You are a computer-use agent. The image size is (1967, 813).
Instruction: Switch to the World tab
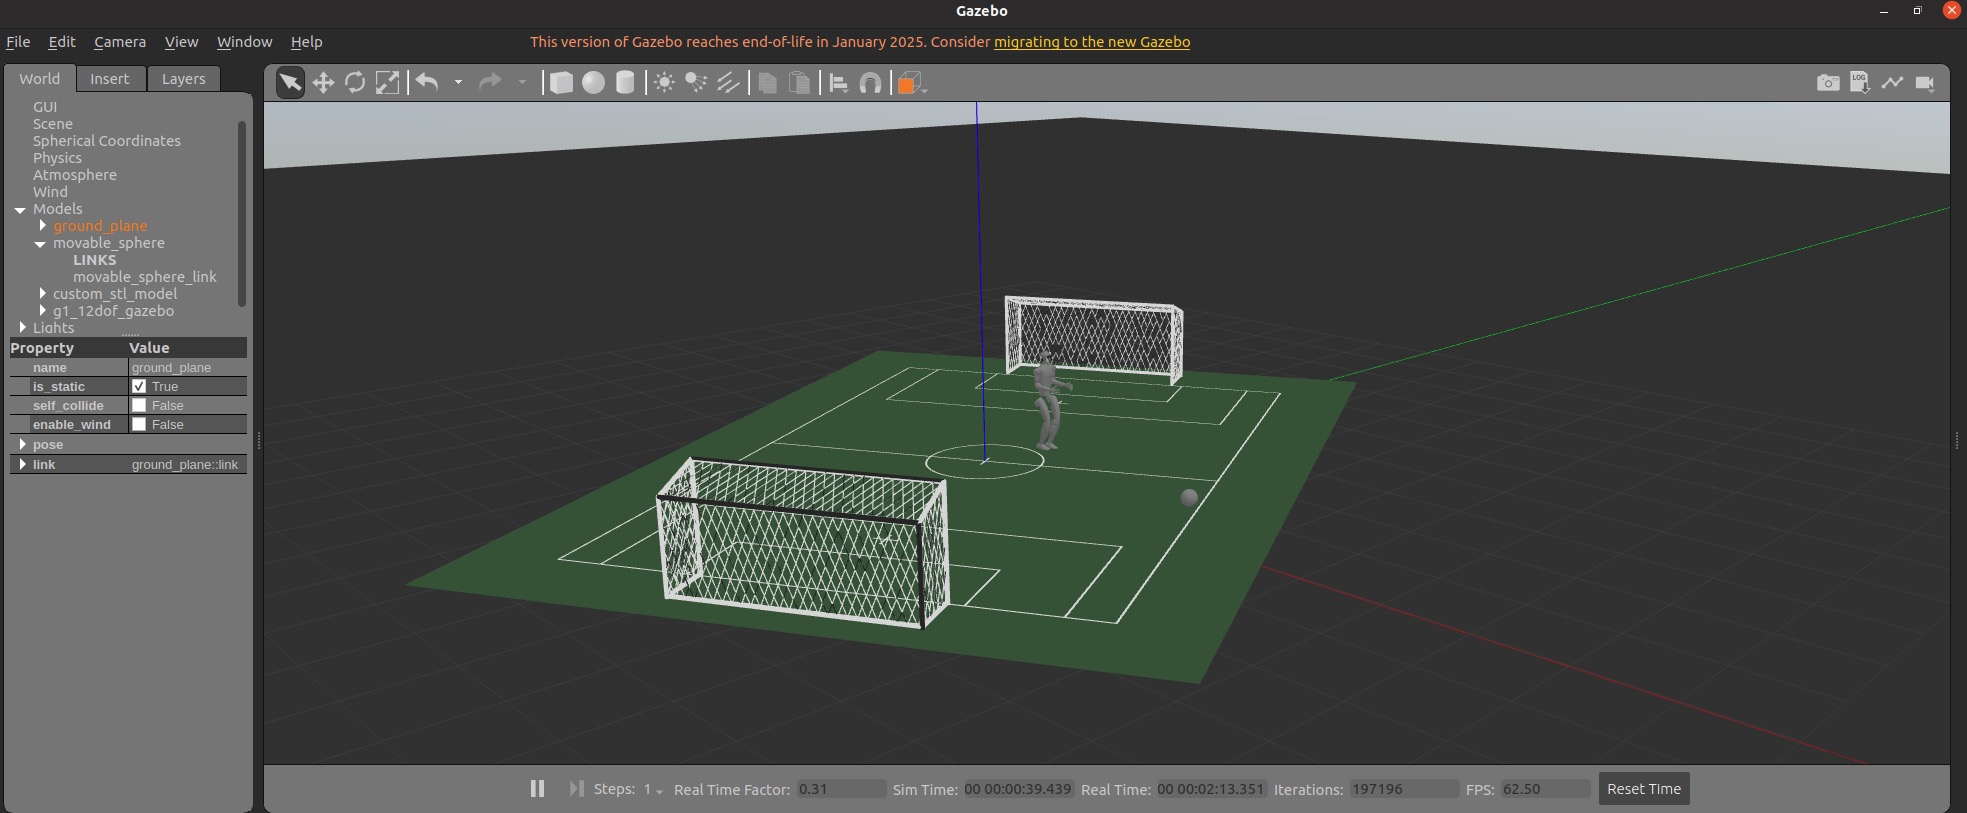40,79
